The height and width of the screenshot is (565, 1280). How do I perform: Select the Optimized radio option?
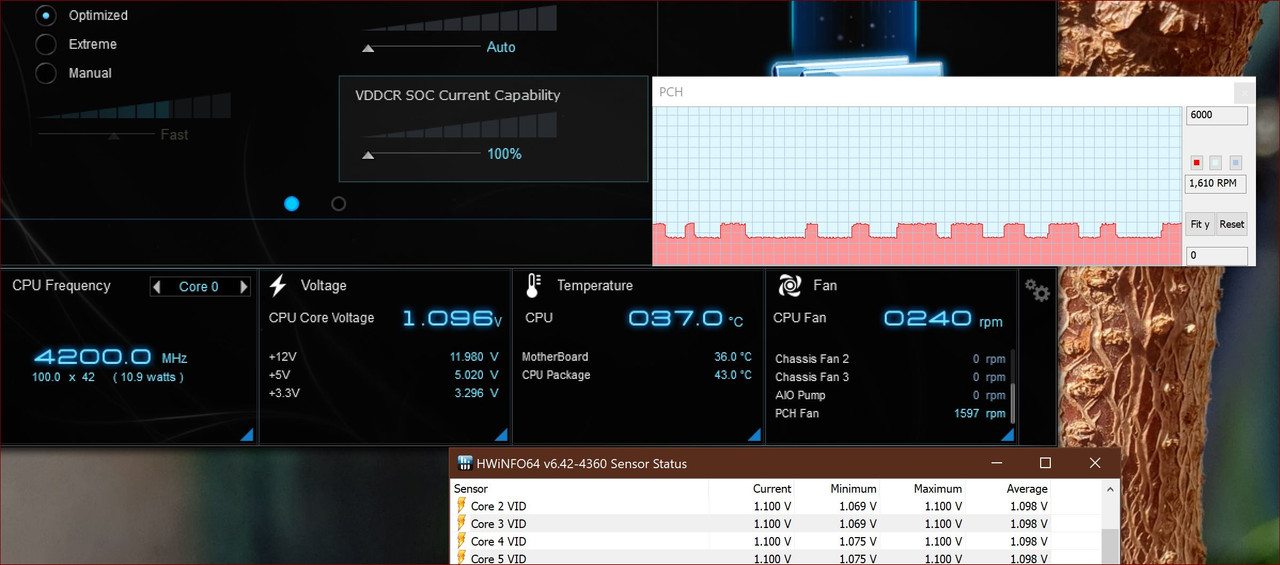[x=46, y=15]
